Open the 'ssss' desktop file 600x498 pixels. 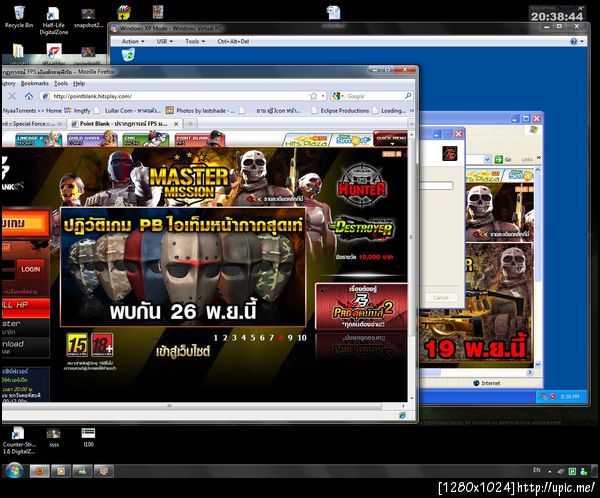(x=54, y=437)
